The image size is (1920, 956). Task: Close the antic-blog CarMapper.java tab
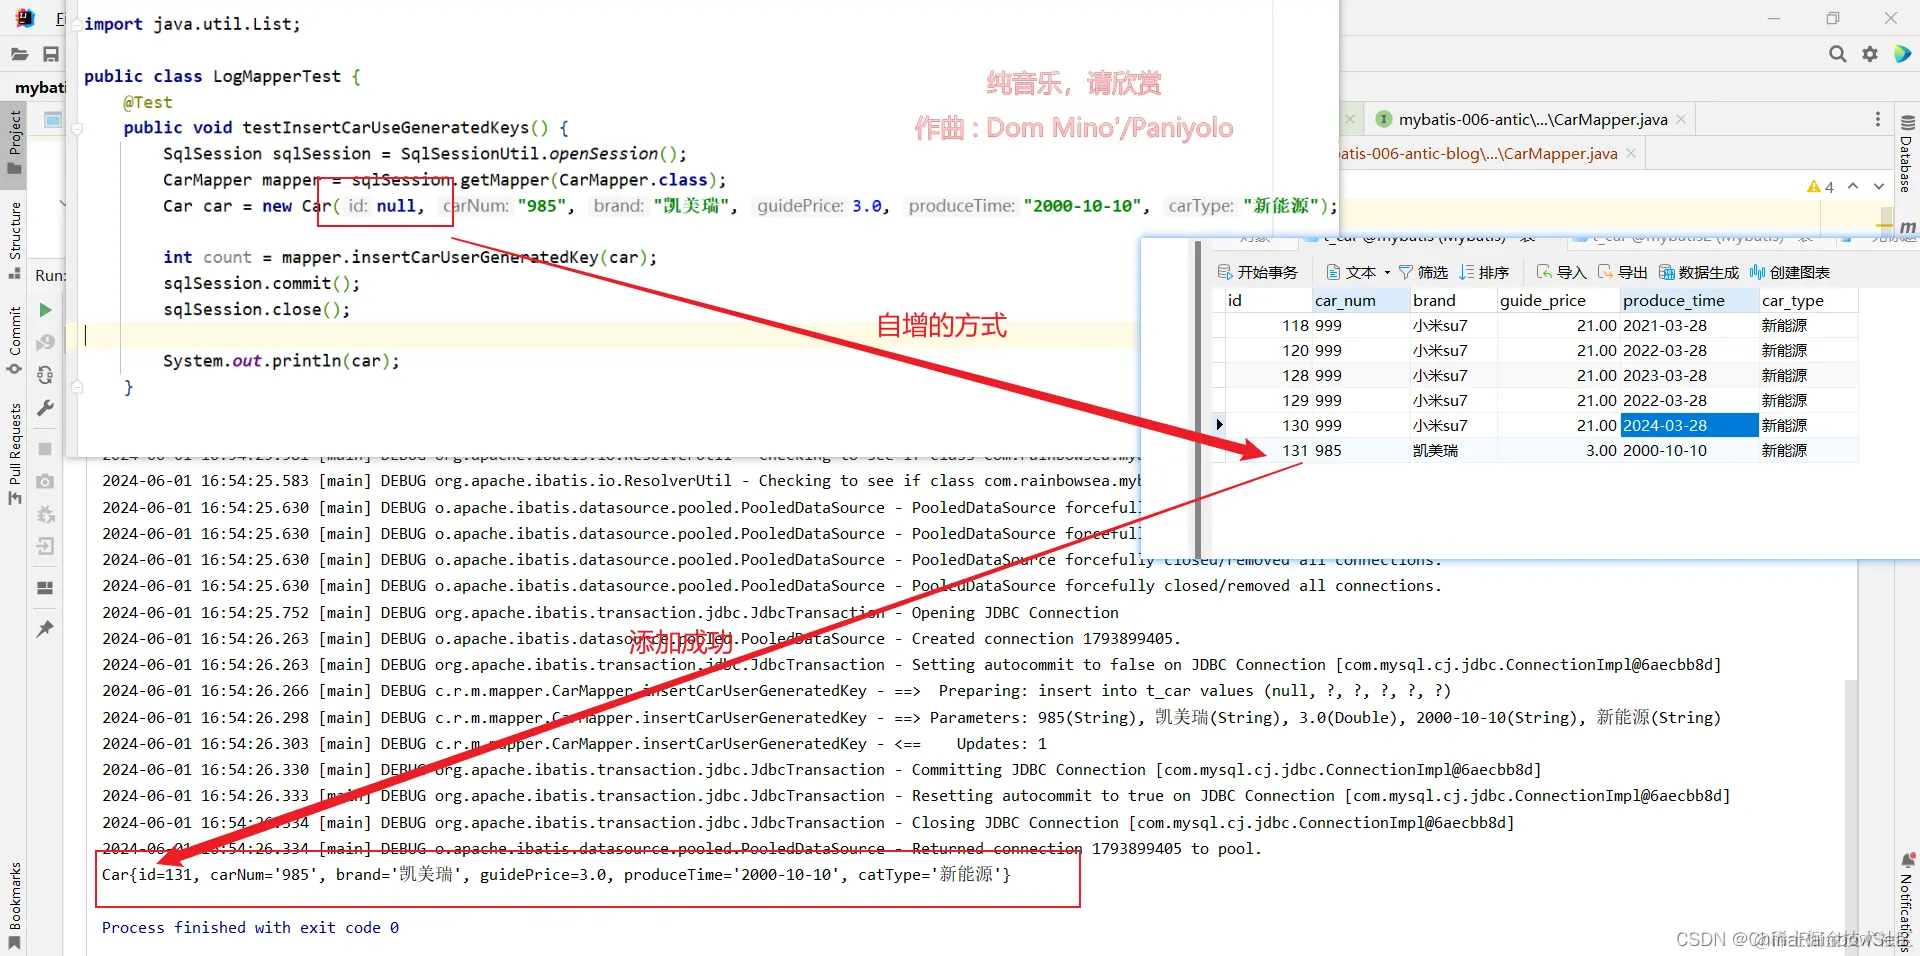[x=1631, y=153]
